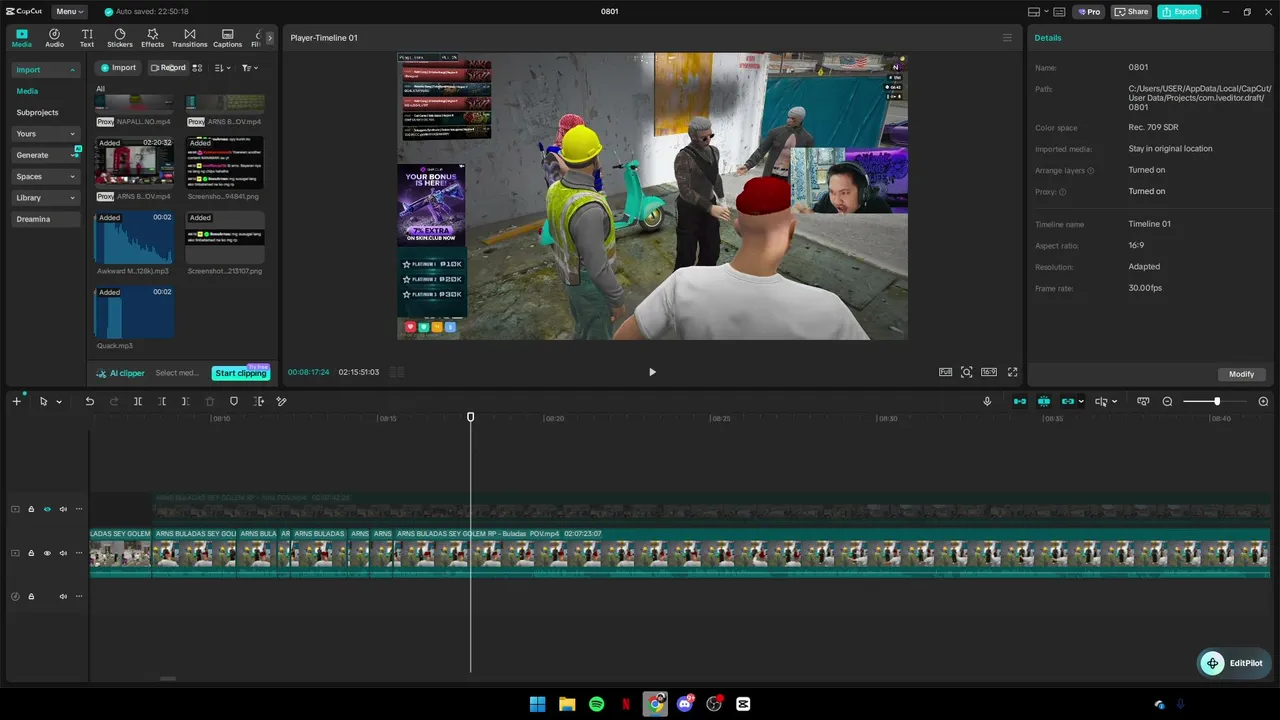Mute the audio track

point(63,597)
